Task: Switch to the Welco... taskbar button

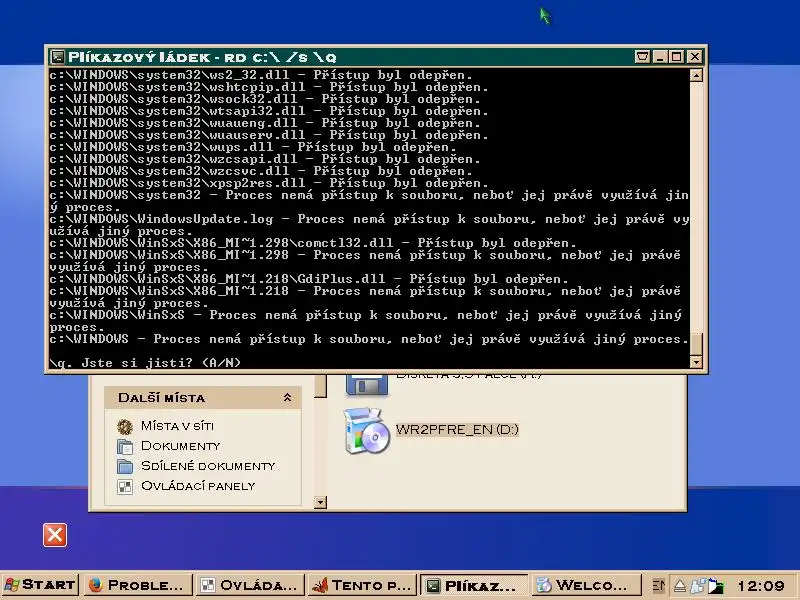Action: pyautogui.click(x=586, y=585)
